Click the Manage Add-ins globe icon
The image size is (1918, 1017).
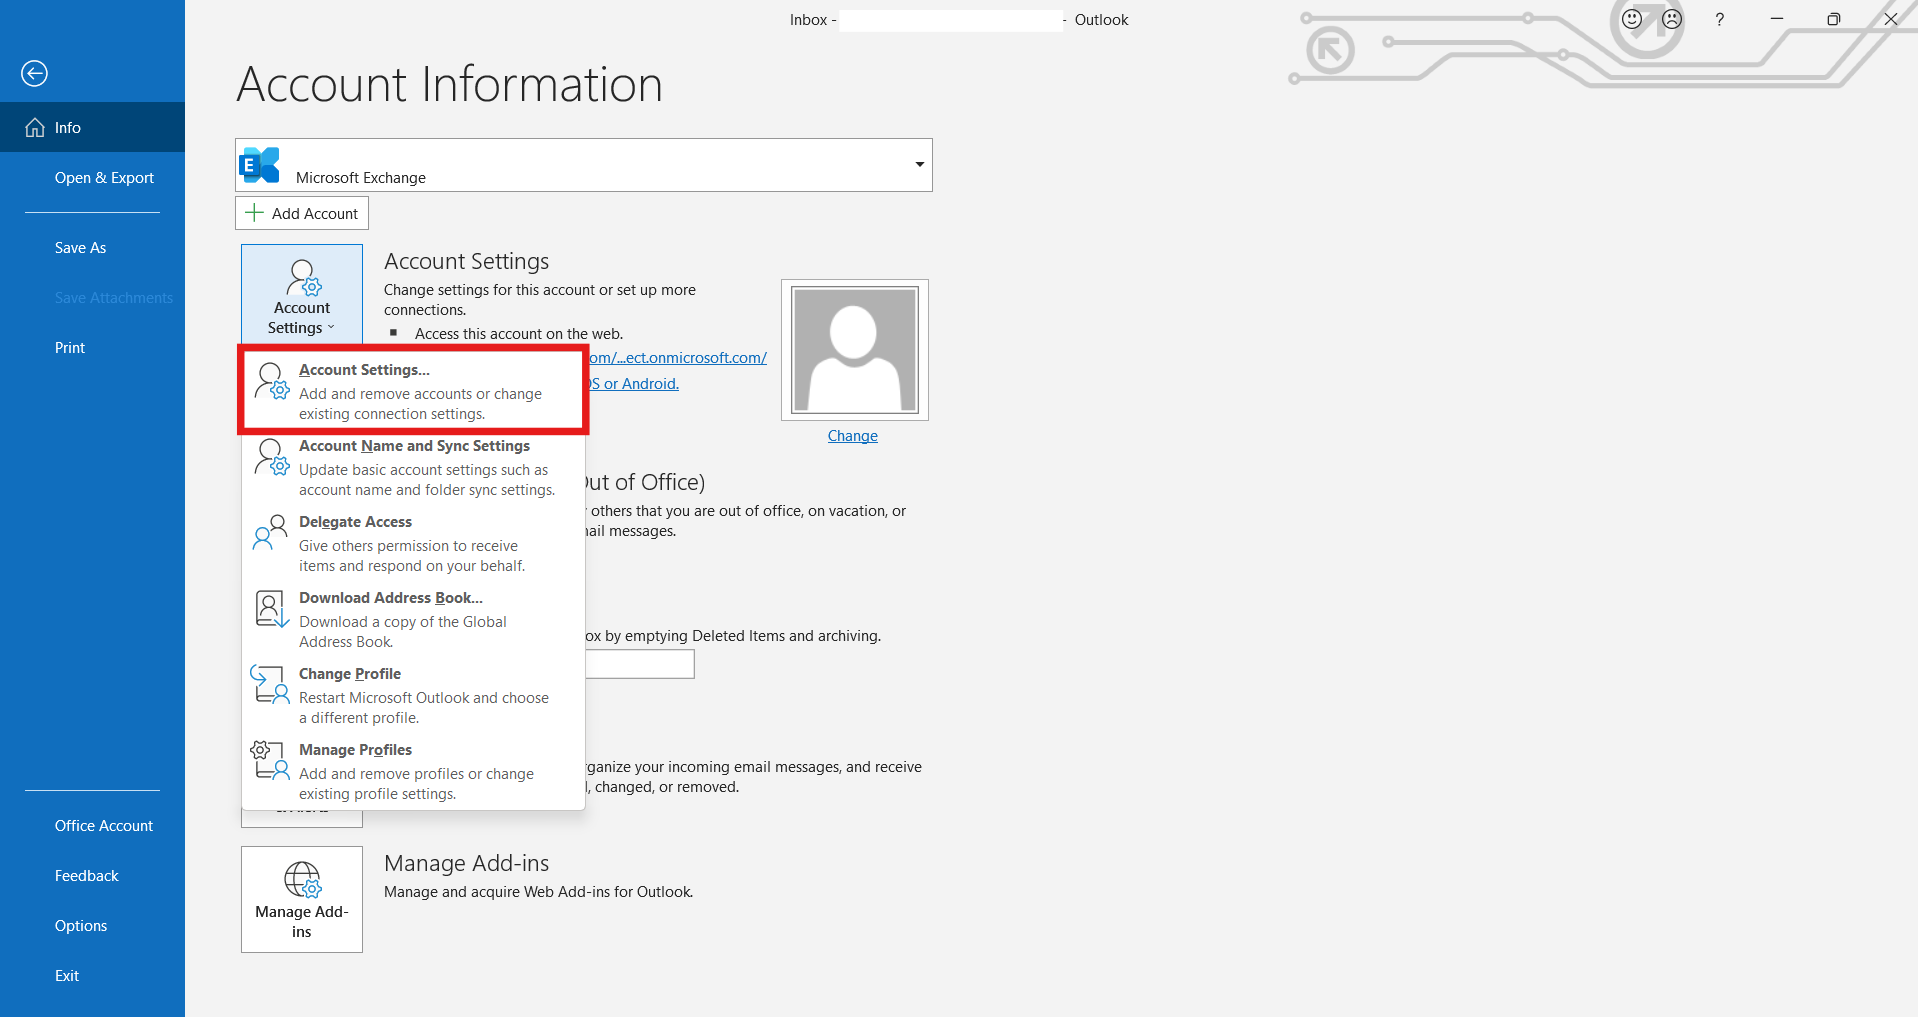pos(302,880)
